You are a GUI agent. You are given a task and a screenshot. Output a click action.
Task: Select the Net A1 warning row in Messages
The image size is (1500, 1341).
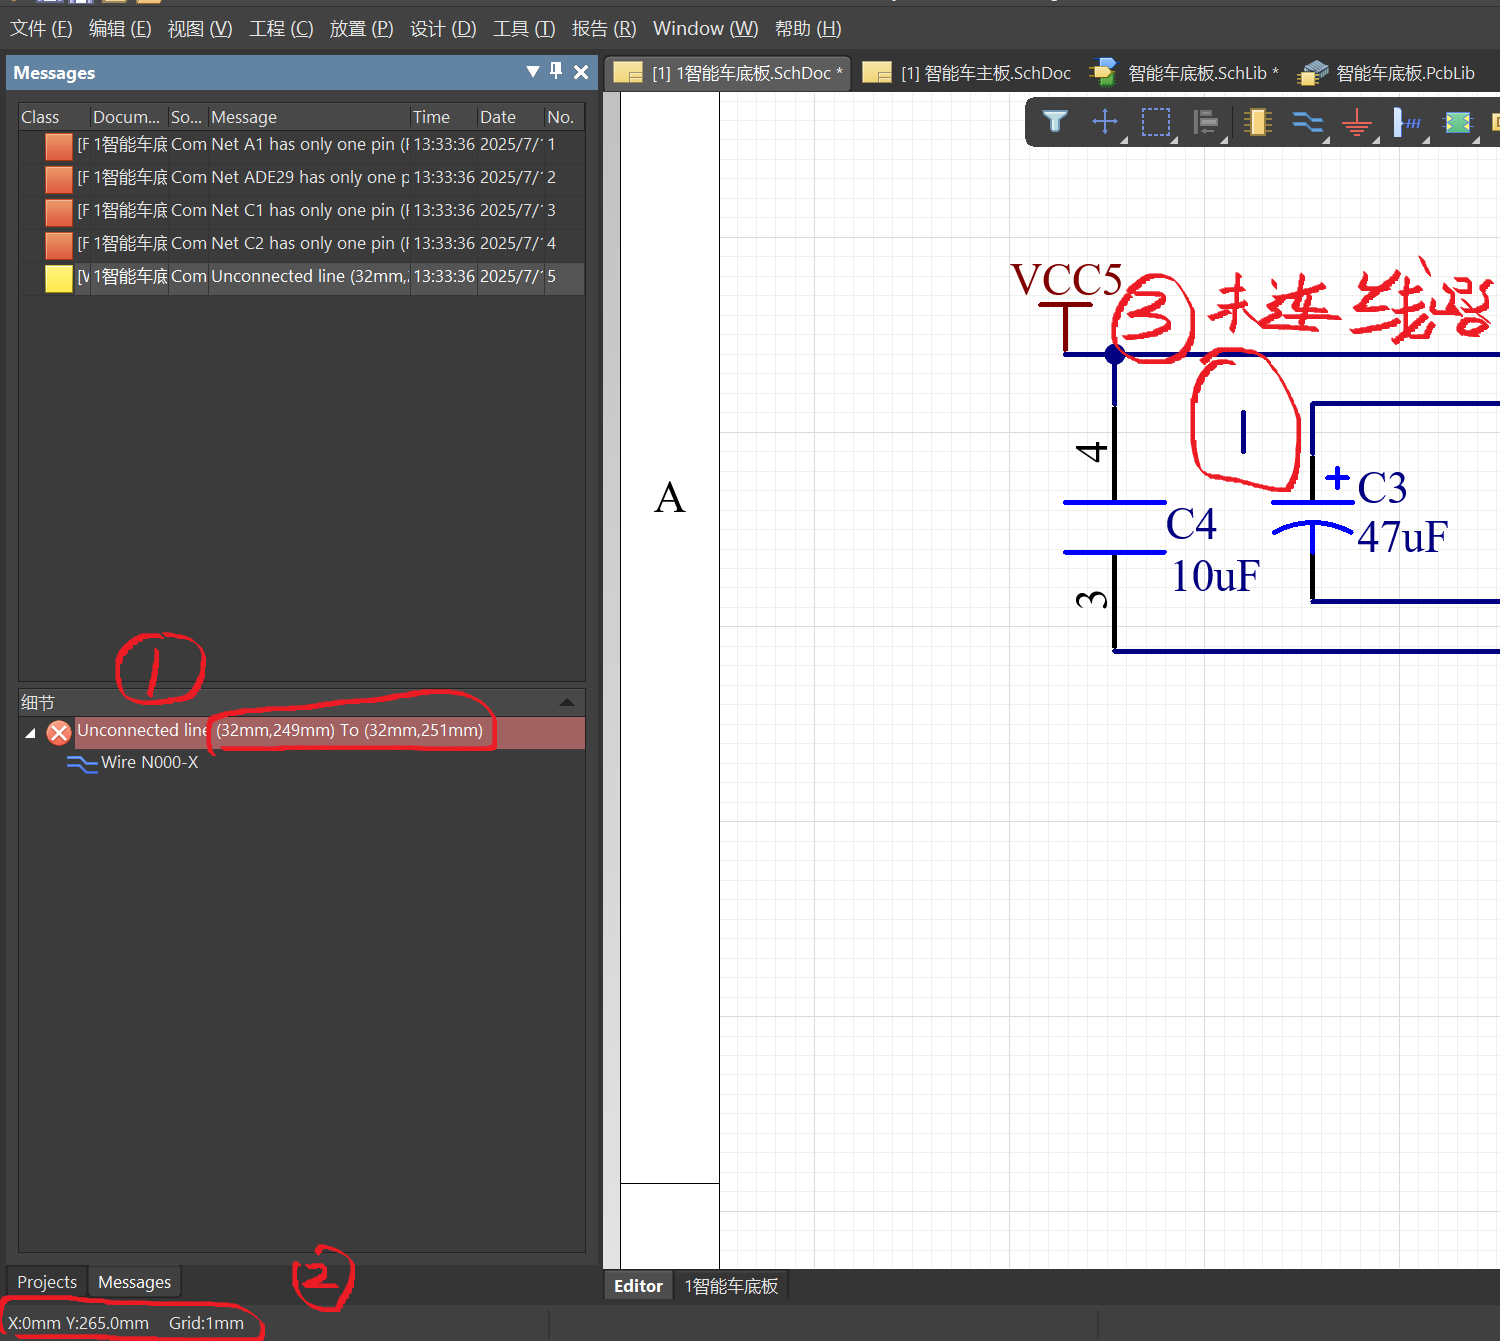click(x=300, y=144)
